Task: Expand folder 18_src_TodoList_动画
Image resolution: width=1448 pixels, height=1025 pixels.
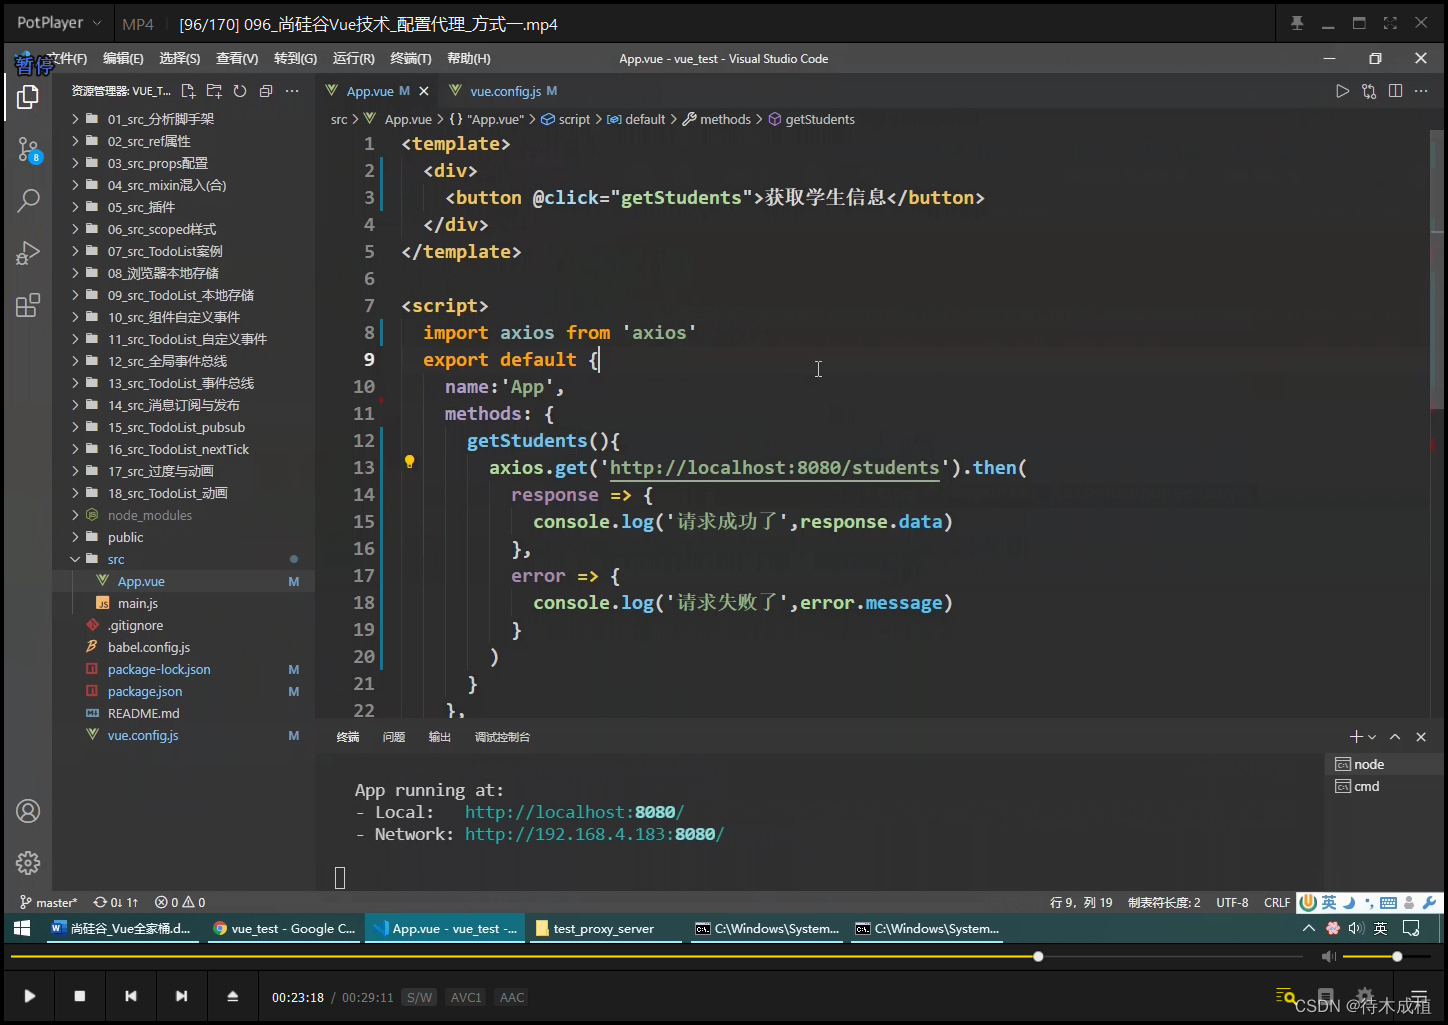Action: [x=168, y=493]
